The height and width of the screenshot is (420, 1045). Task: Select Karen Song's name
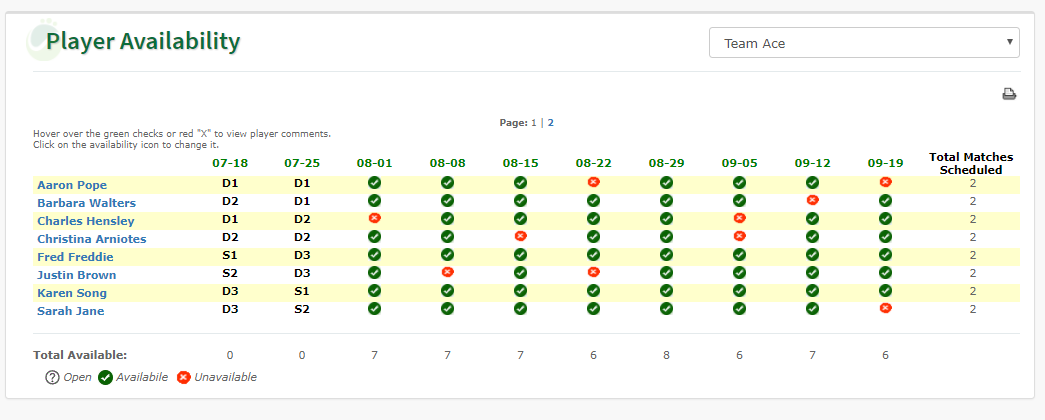pyautogui.click(x=72, y=293)
